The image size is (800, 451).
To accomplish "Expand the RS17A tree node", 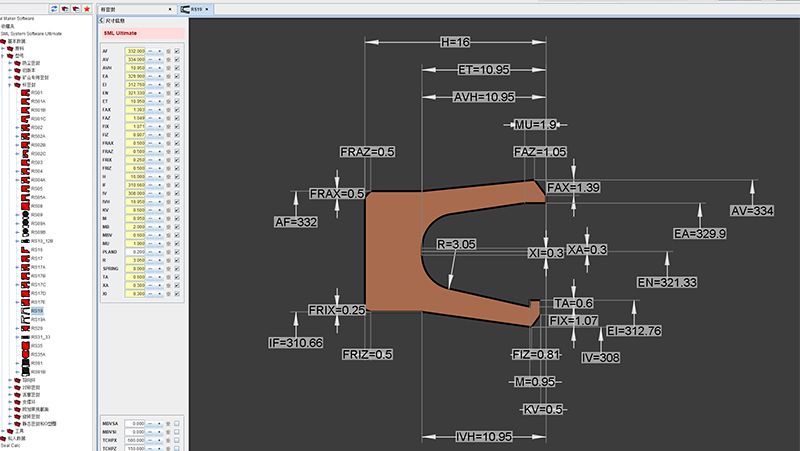I will click(x=15, y=267).
